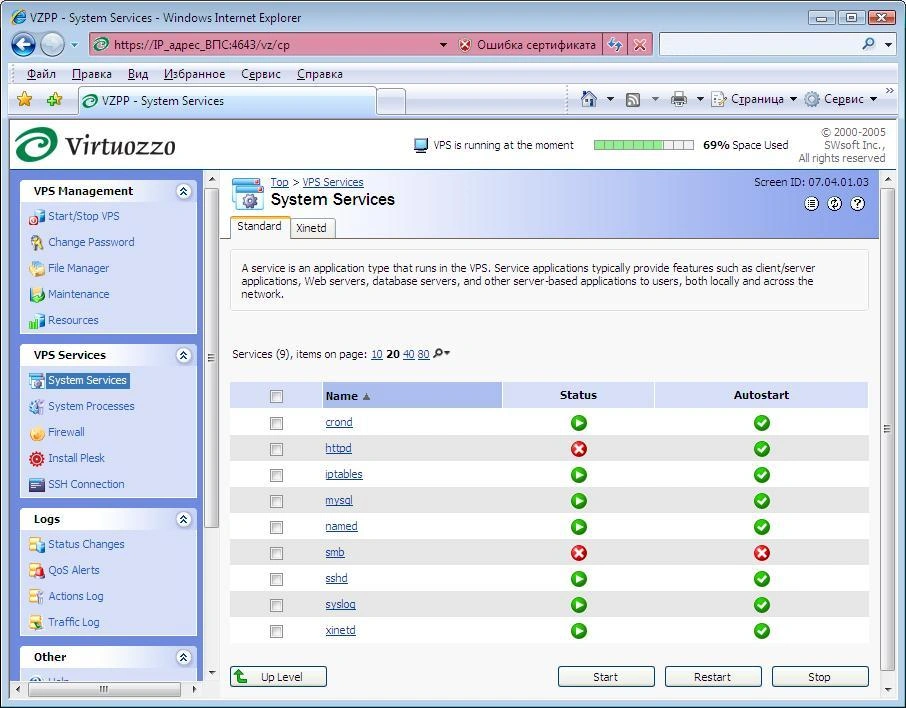Check the mysql service checkbox

pos(276,501)
